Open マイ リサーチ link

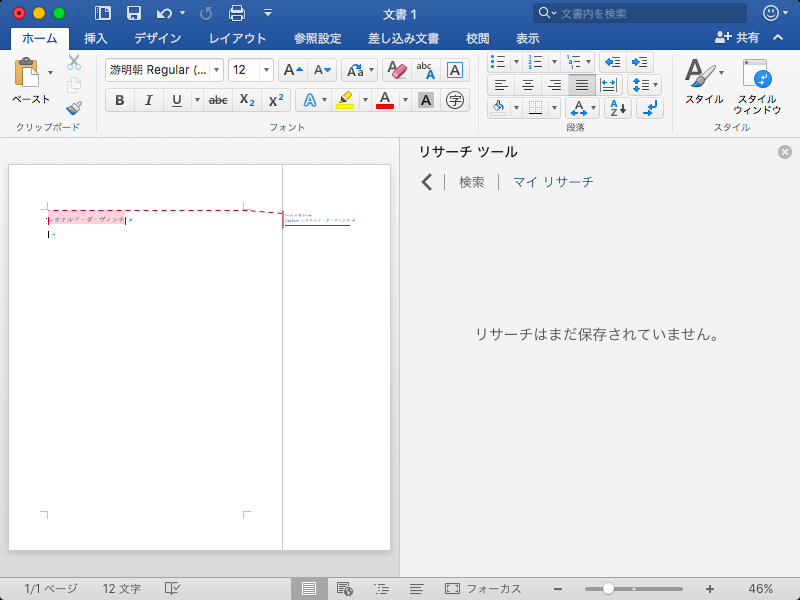pyautogui.click(x=553, y=182)
